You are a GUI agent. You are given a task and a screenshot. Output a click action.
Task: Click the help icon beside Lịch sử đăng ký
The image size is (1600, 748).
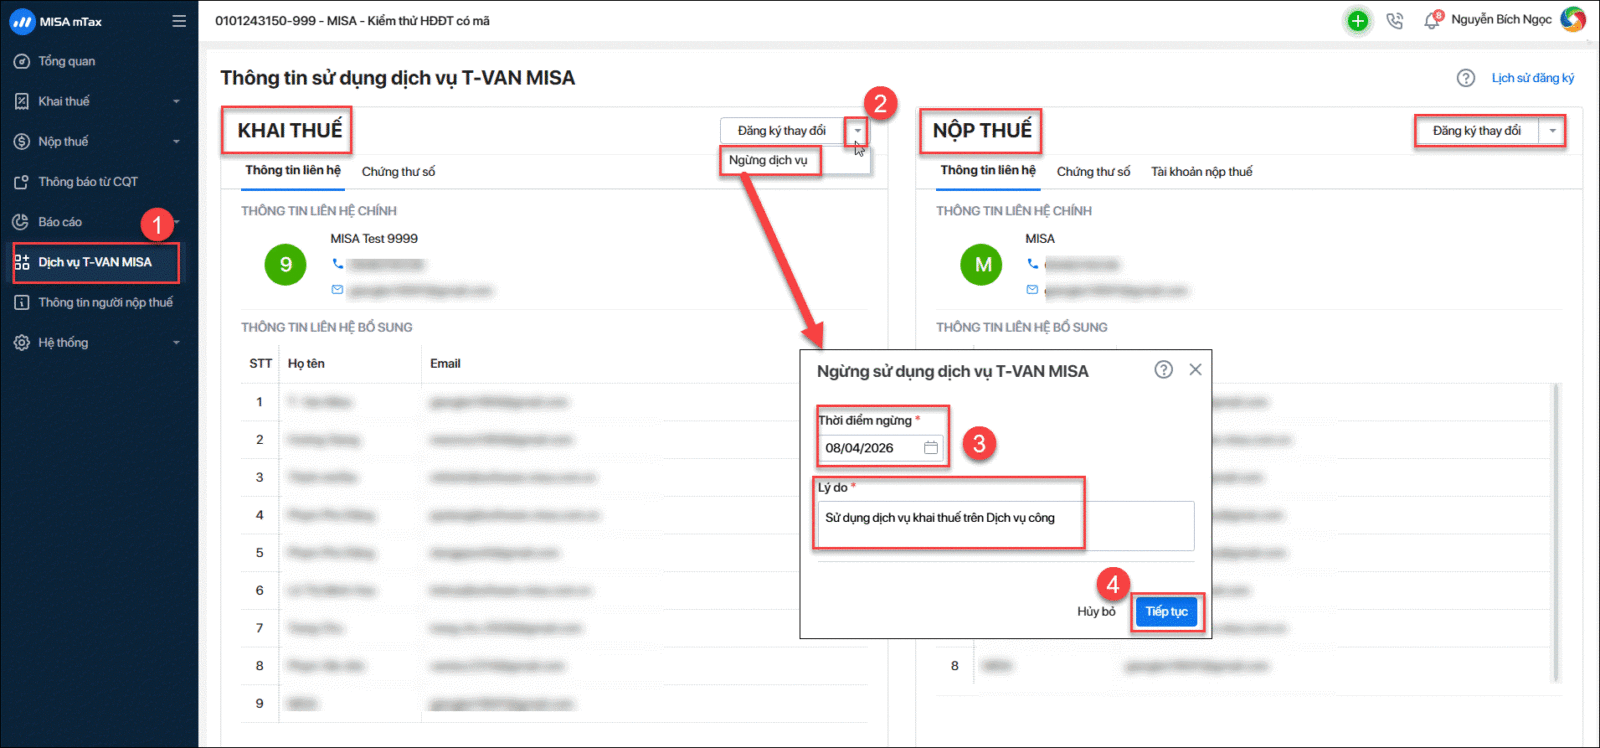[x=1466, y=78]
